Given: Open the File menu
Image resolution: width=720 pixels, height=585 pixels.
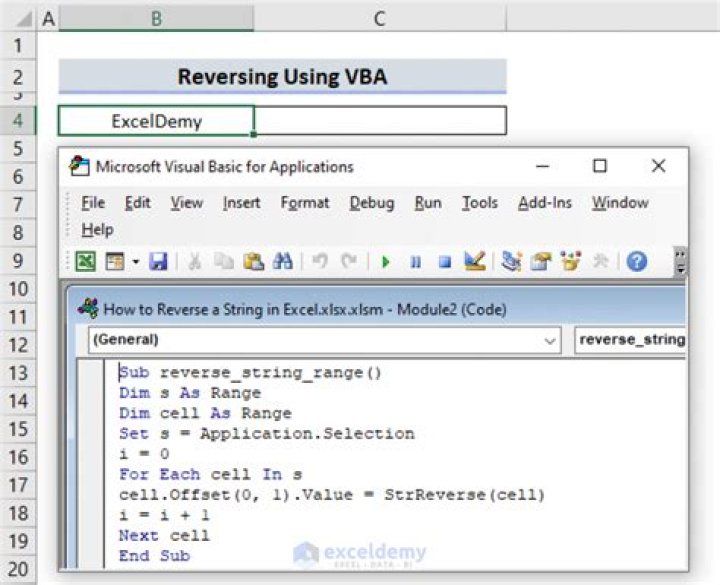Looking at the screenshot, I should pyautogui.click(x=93, y=202).
